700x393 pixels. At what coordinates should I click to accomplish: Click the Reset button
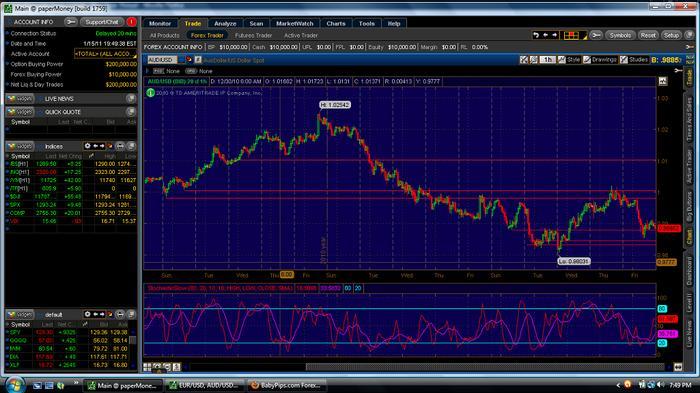[648, 35]
